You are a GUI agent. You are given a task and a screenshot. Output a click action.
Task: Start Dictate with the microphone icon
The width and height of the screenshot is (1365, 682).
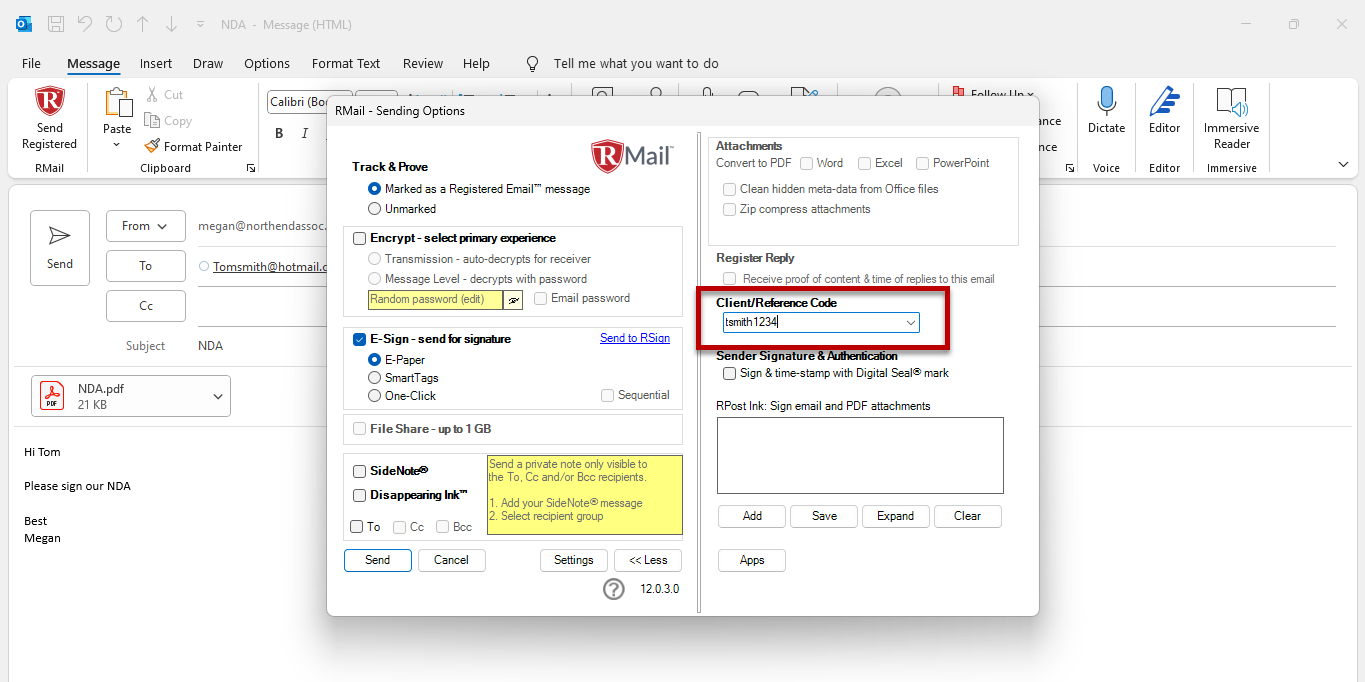tap(1106, 102)
